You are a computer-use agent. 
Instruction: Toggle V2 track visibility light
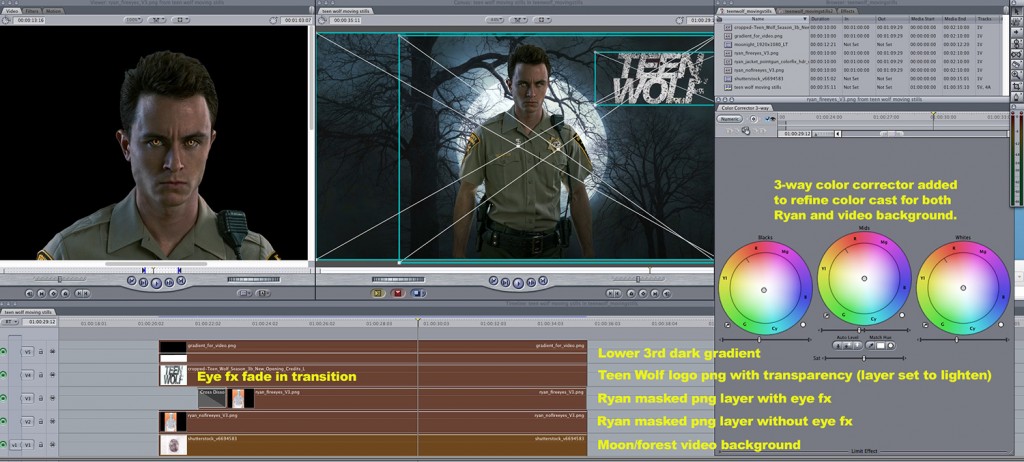coord(3,421)
